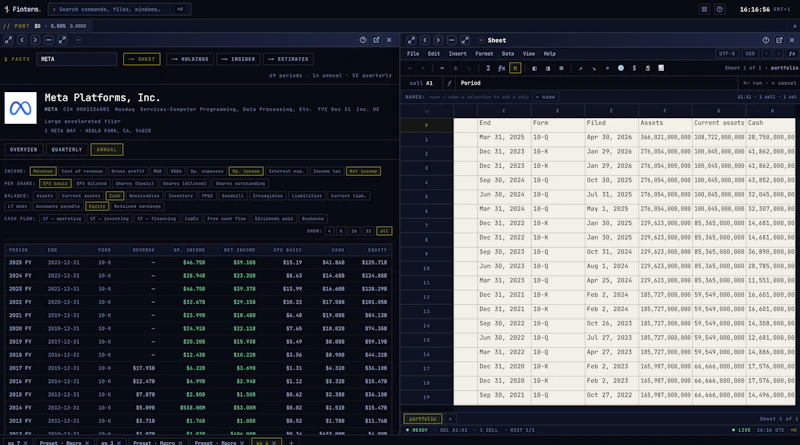This screenshot has height=445, width=800.
Task: Click the chart icon in Sheet toolbar
Action: (661, 68)
